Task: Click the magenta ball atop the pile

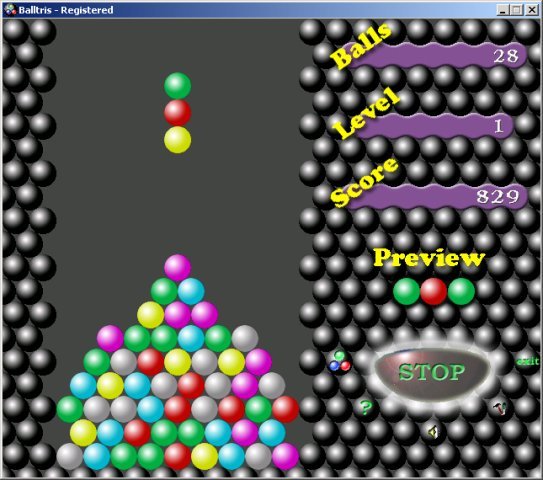Action: click(178, 268)
